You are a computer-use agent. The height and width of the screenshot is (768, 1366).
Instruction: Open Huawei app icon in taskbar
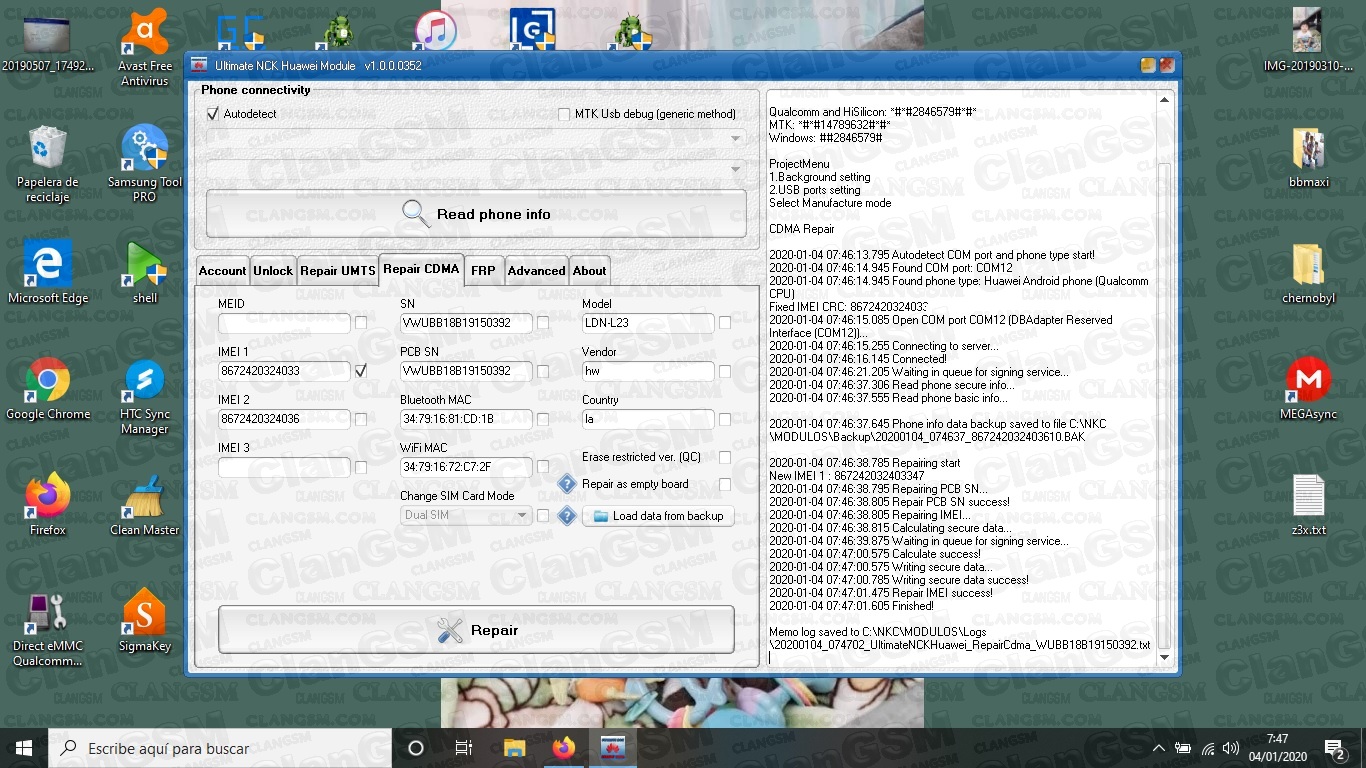pos(613,748)
